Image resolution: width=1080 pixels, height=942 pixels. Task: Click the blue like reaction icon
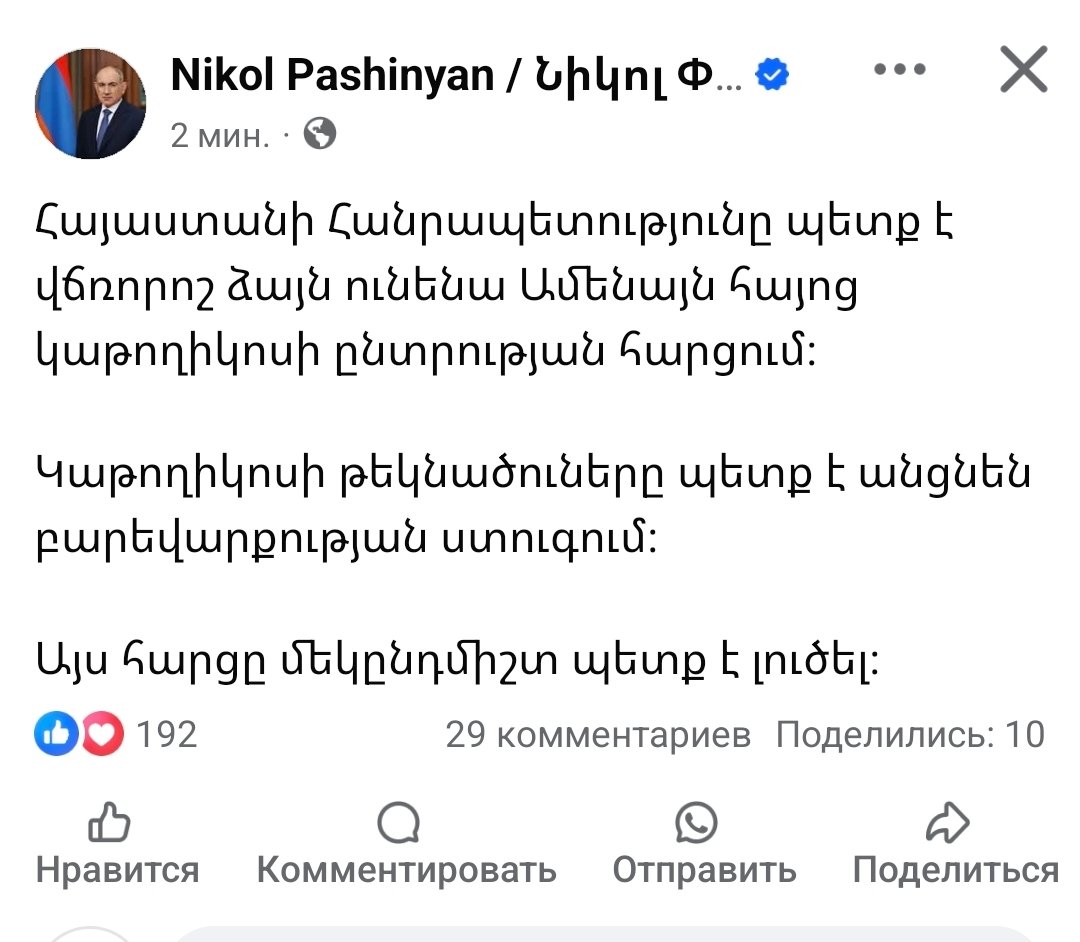click(56, 733)
